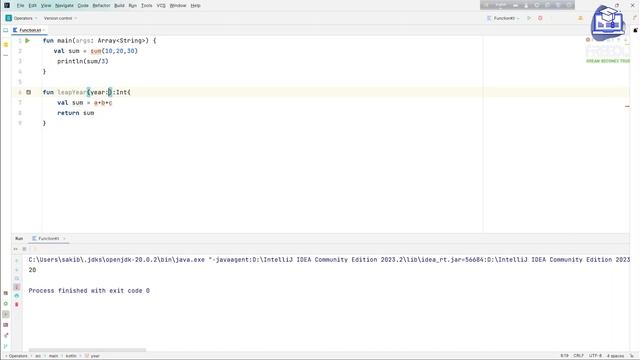This screenshot has width=640, height=360.
Task: Open the Project tool window icon
Action: [6, 30]
